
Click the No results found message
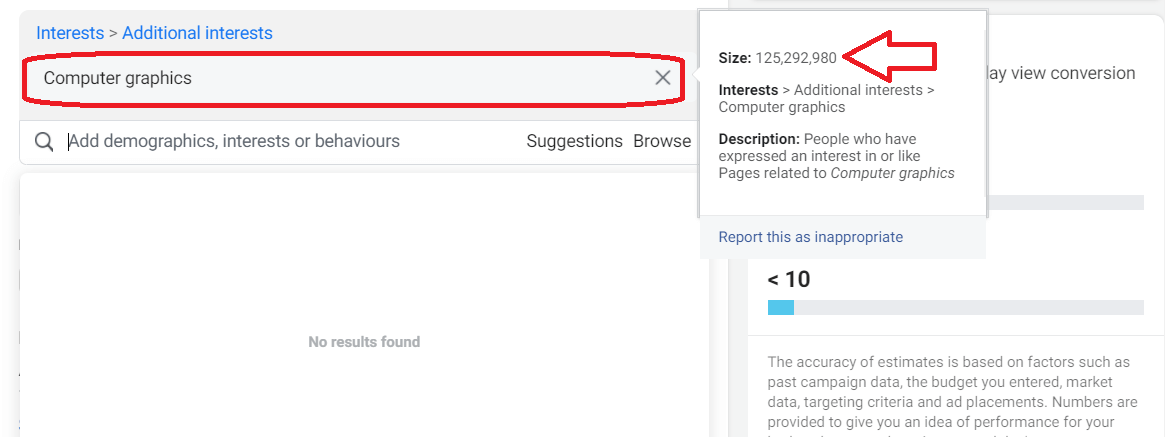point(364,342)
